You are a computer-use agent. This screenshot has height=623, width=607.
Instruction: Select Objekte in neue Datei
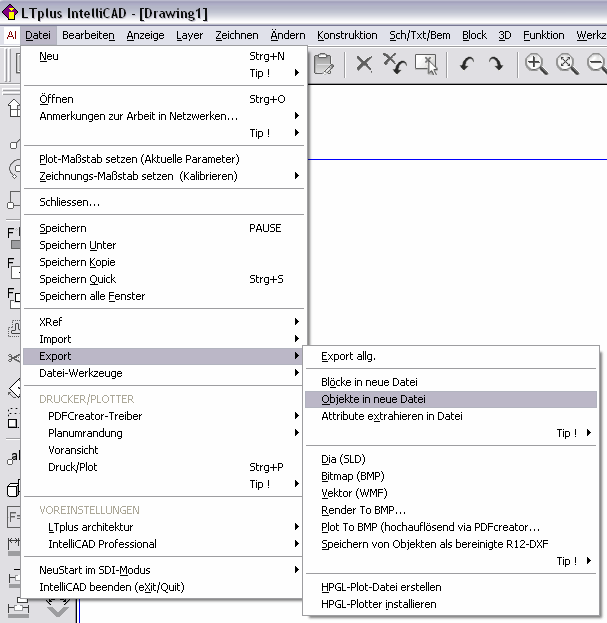click(x=451, y=399)
